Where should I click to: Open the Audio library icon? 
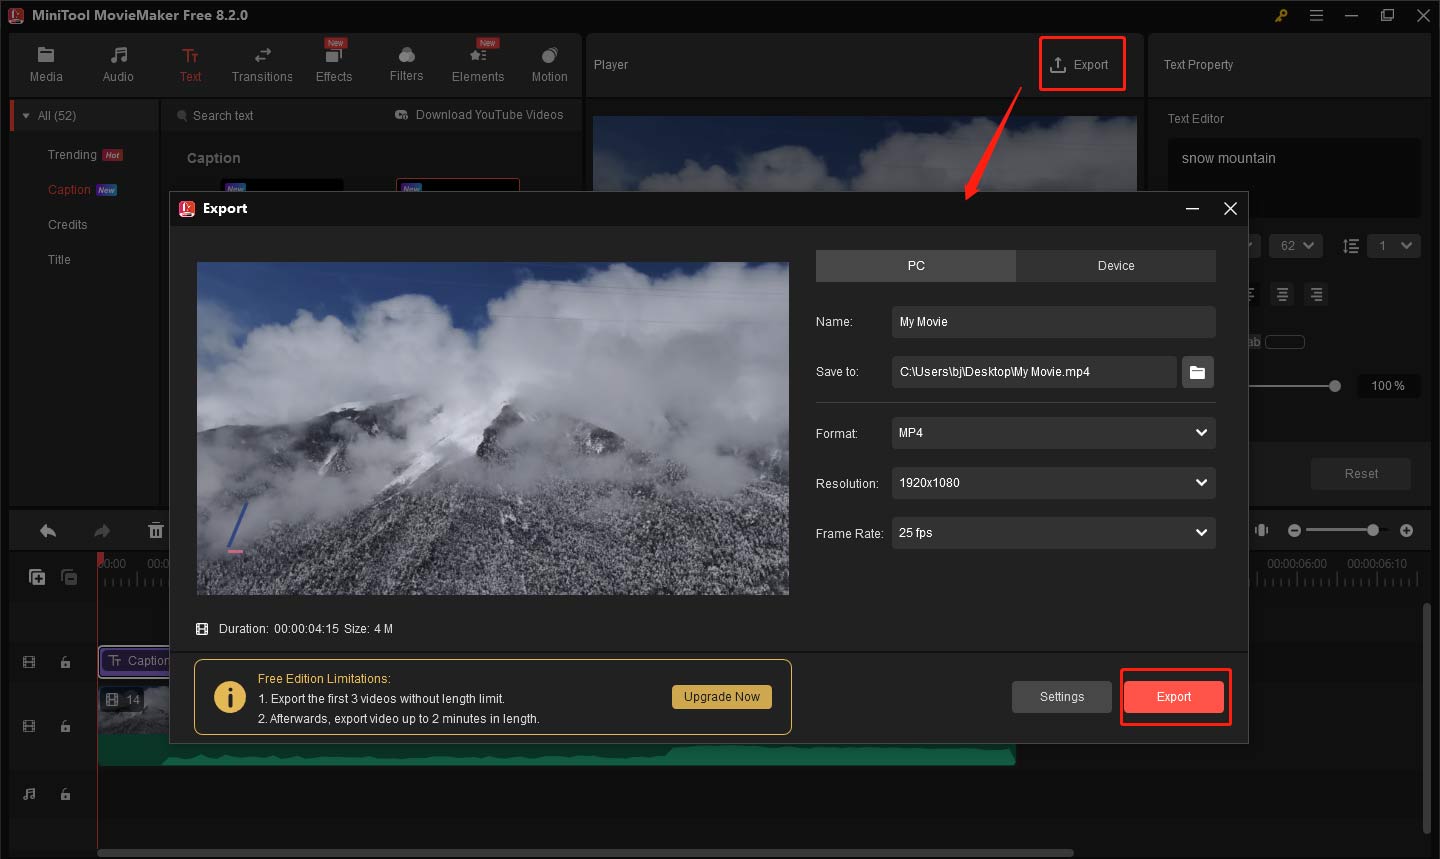(118, 64)
